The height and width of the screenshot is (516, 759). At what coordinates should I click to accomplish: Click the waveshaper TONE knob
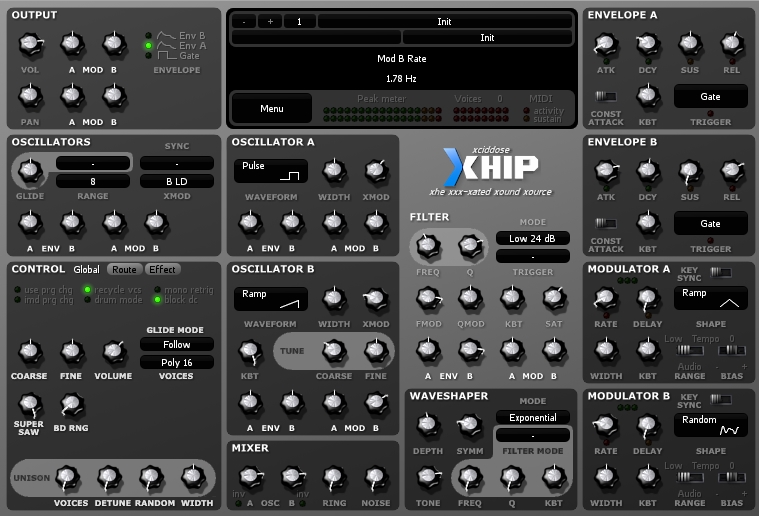428,477
